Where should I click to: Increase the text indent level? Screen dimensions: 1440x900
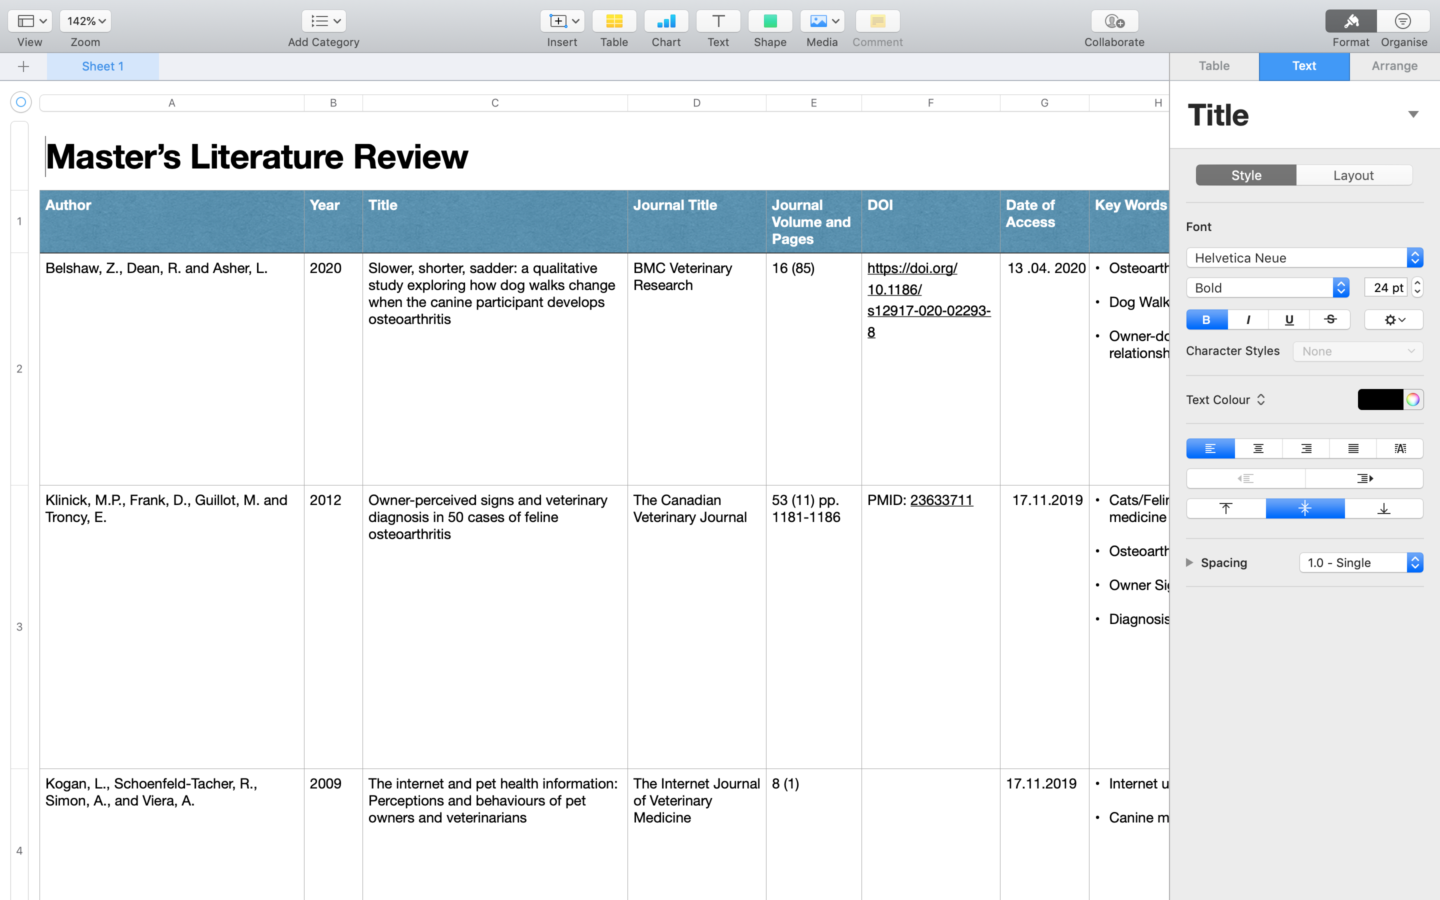point(1364,479)
